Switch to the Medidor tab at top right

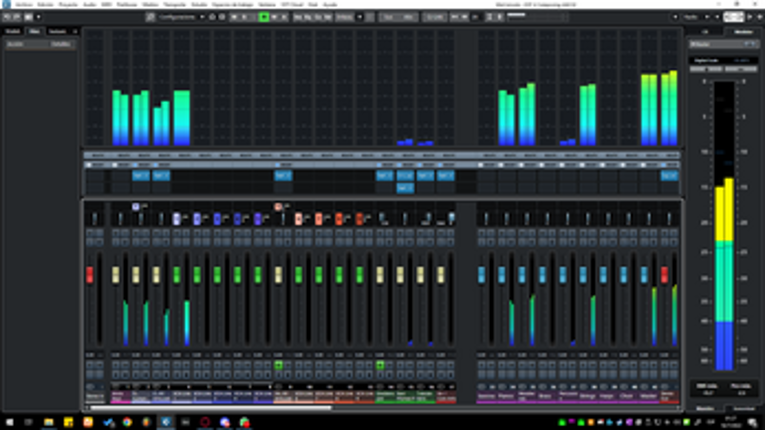pyautogui.click(x=744, y=32)
